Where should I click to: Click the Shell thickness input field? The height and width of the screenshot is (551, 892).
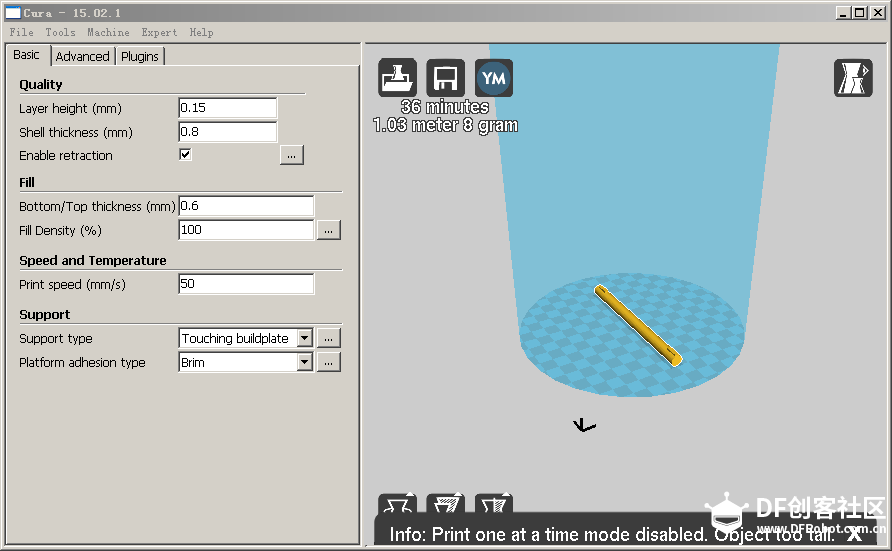(x=228, y=132)
